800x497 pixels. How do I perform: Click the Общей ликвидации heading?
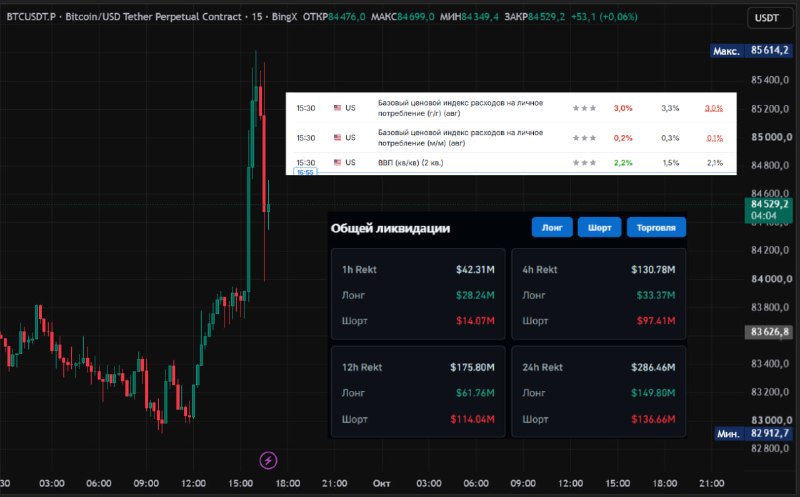[x=390, y=228]
